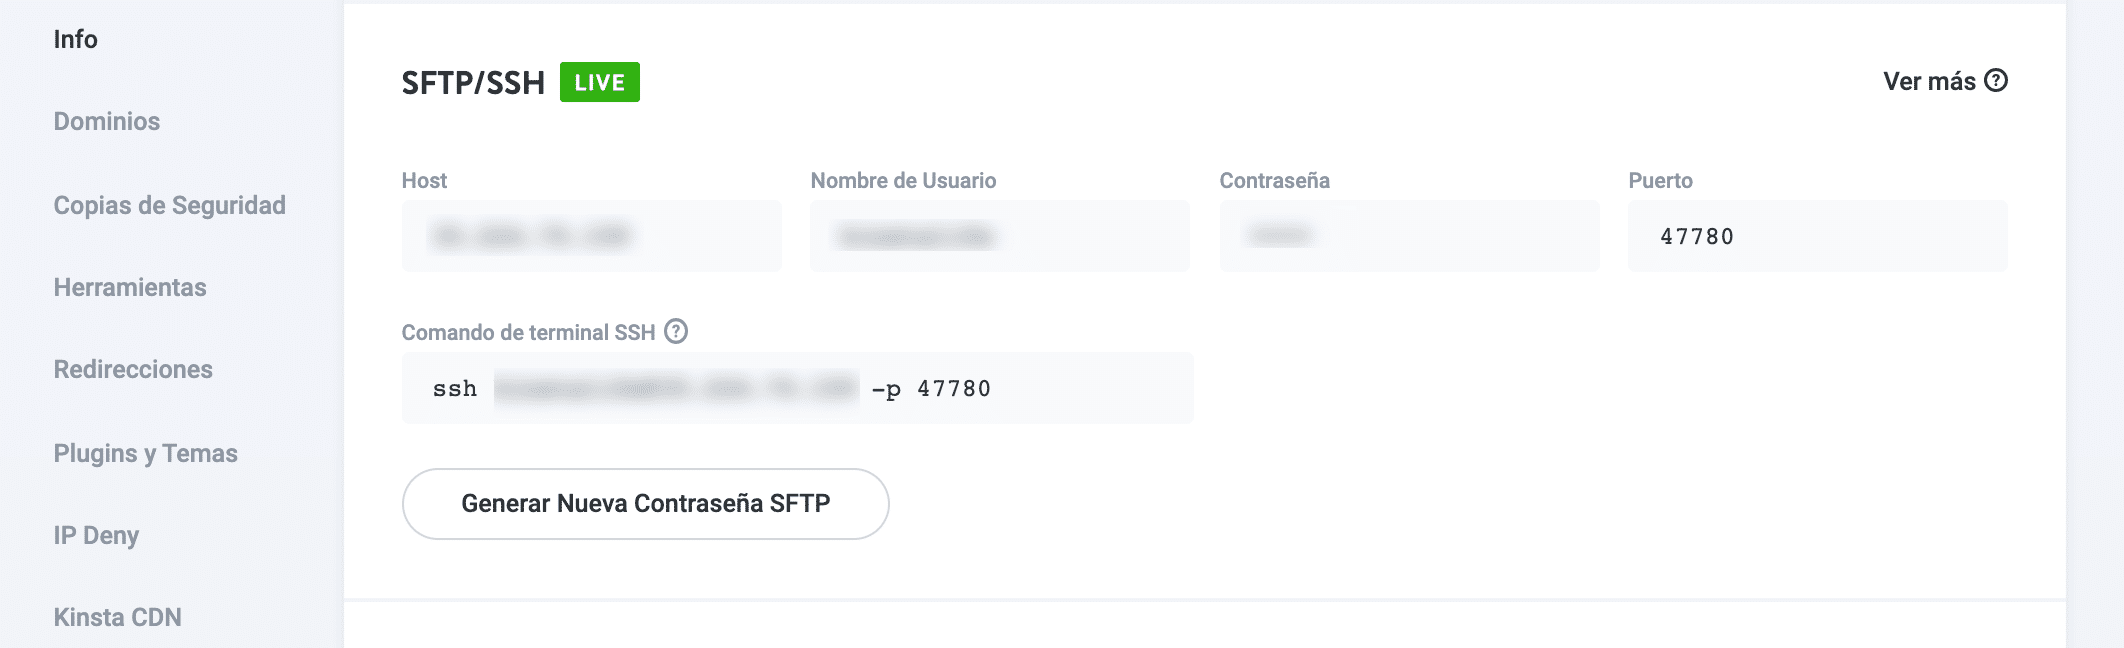
Task: Click the green LIVE badge
Action: pyautogui.click(x=599, y=82)
